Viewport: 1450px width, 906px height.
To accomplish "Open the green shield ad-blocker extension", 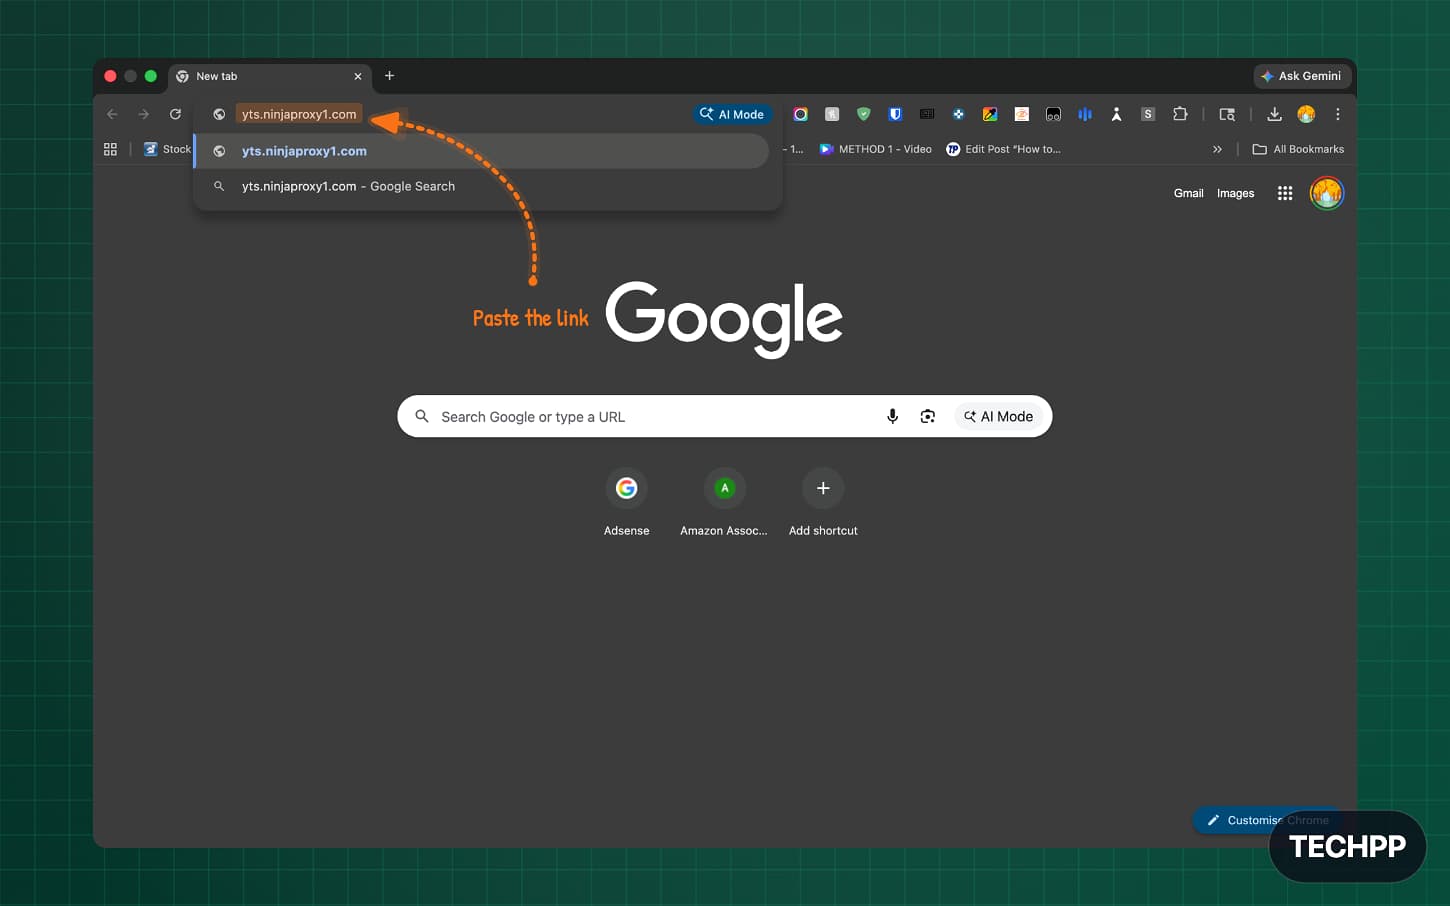I will 864,114.
